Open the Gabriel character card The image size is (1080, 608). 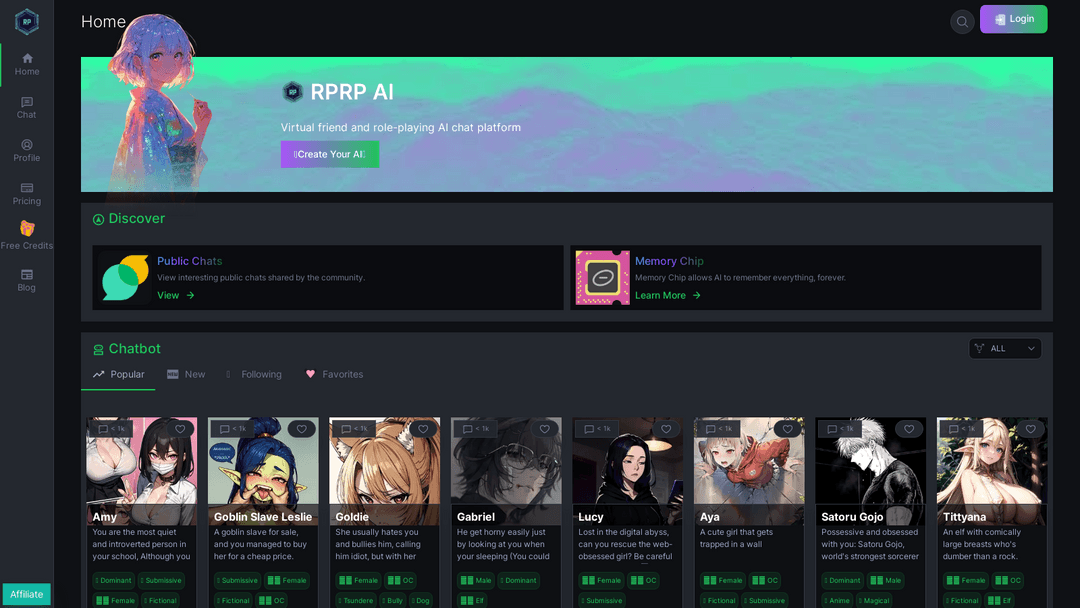tap(506, 470)
